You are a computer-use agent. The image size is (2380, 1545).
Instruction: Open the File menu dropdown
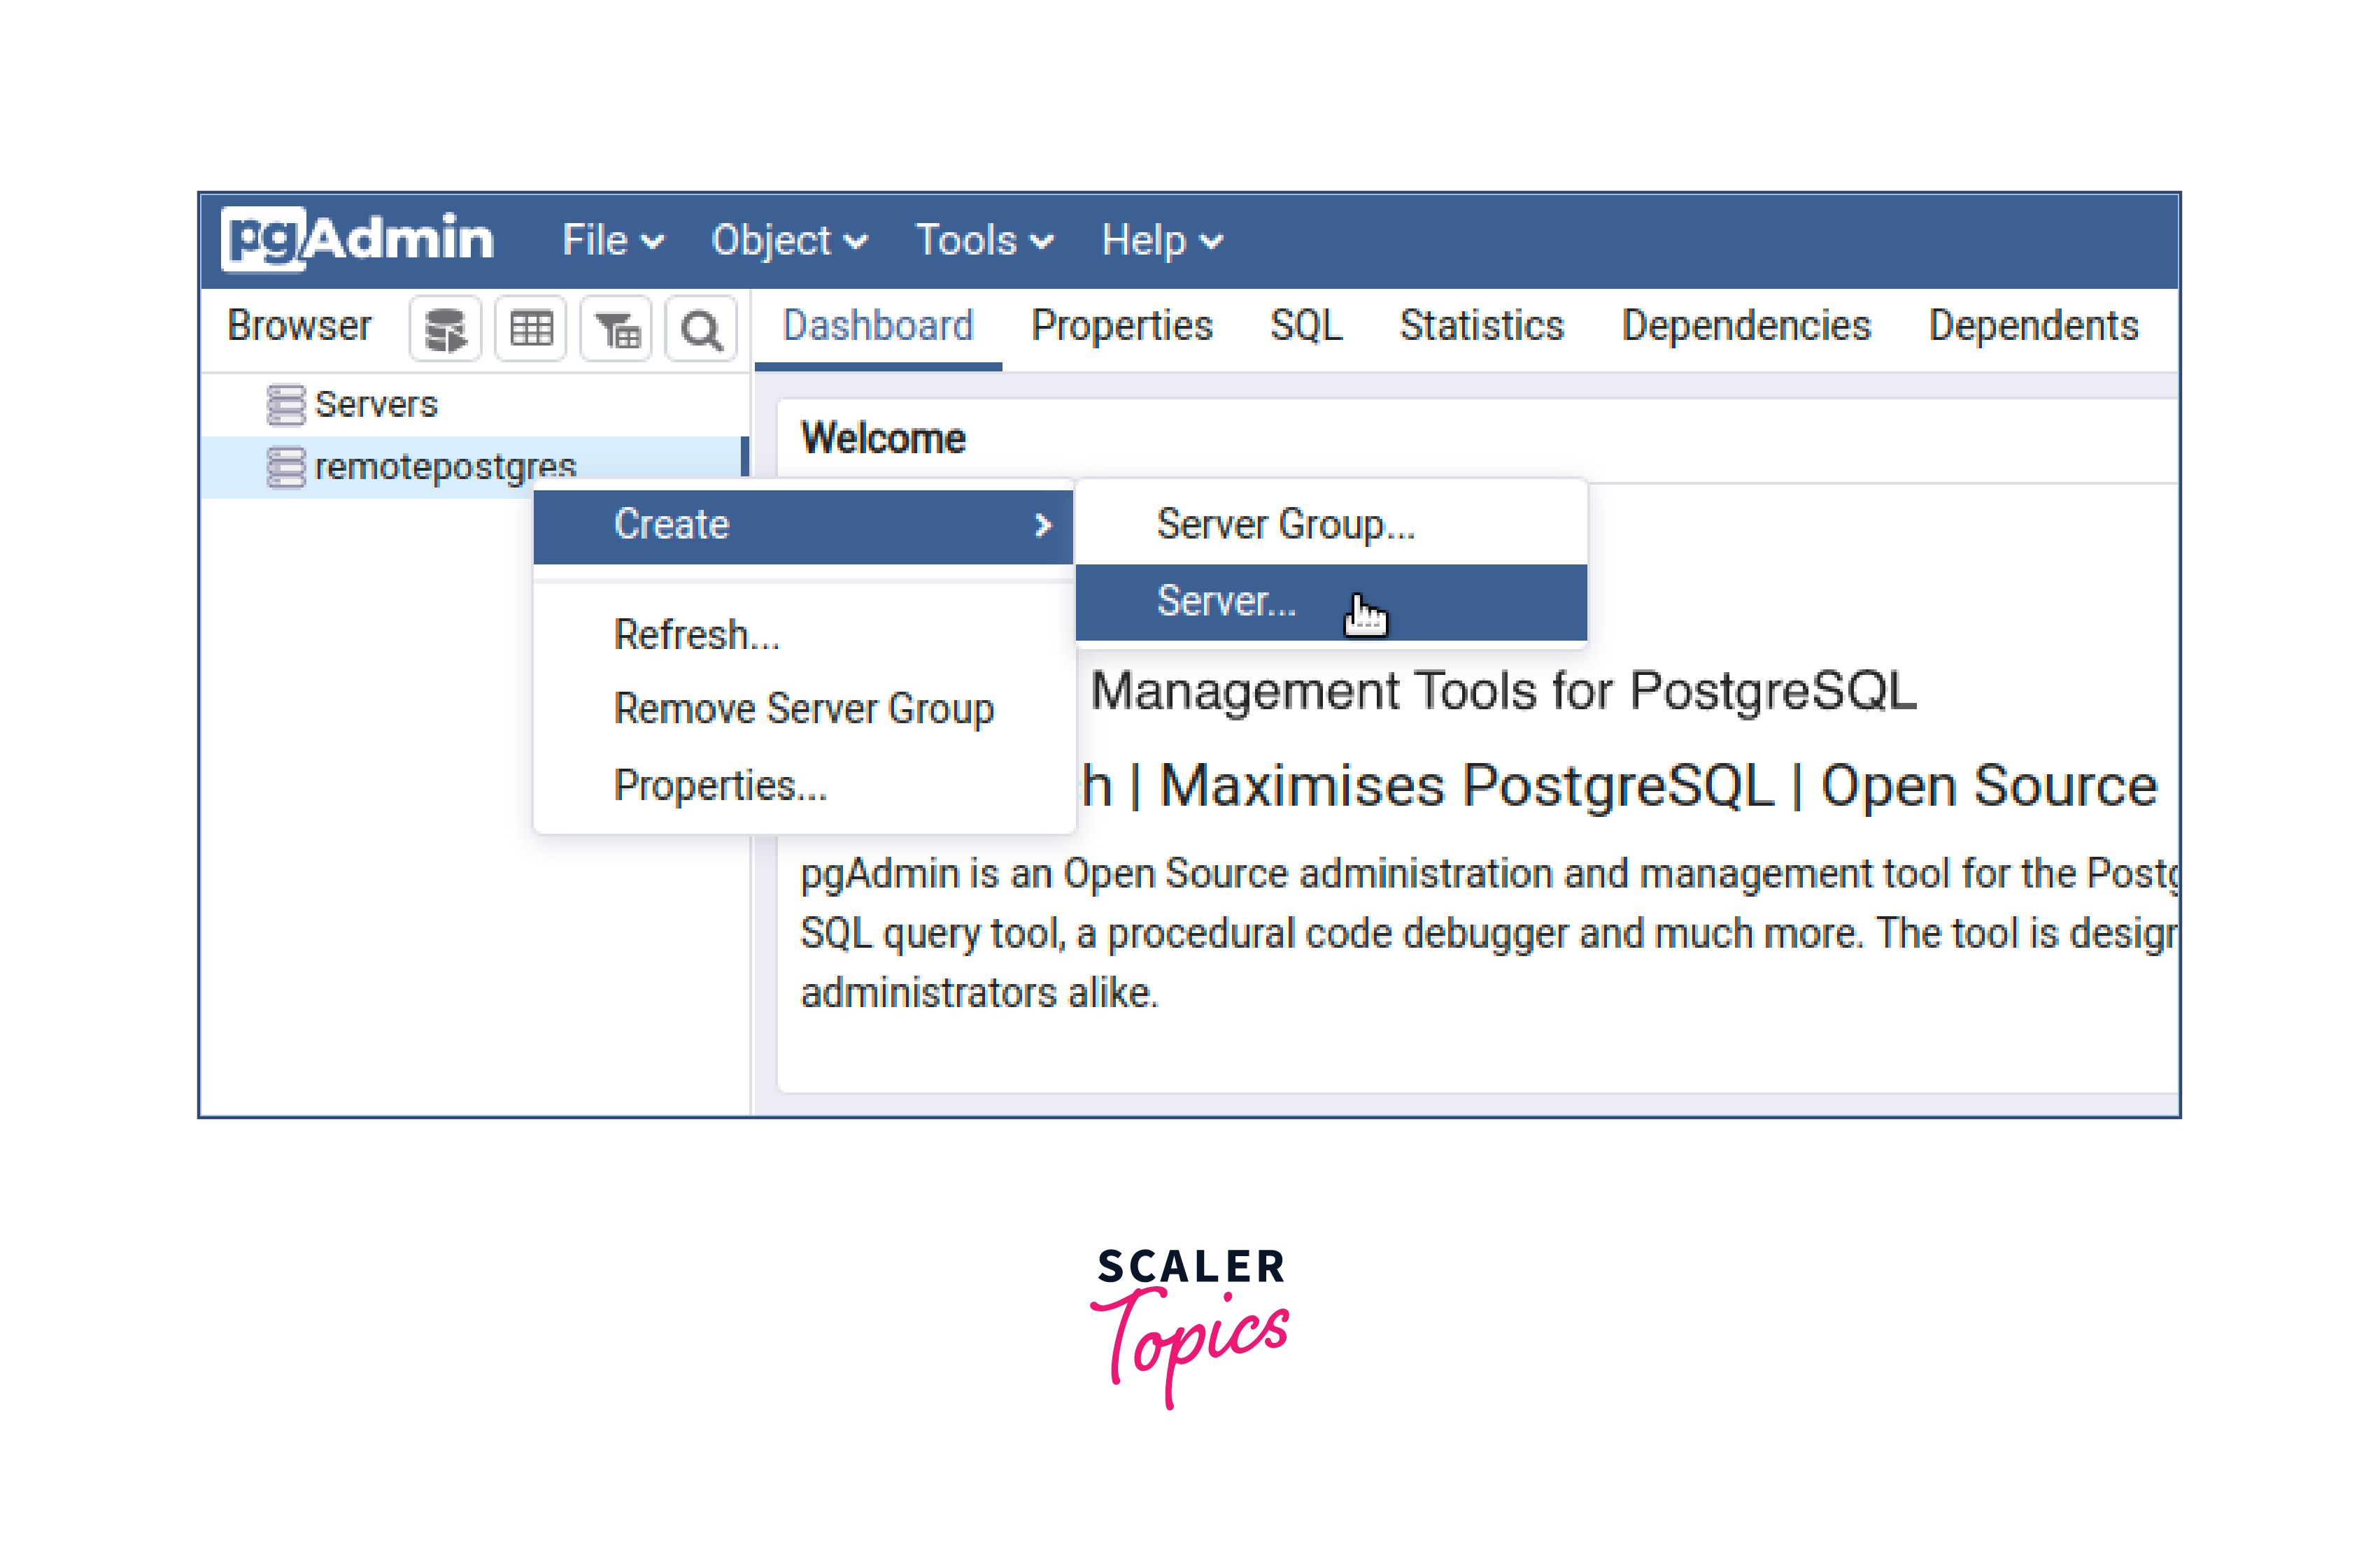pyautogui.click(x=612, y=241)
